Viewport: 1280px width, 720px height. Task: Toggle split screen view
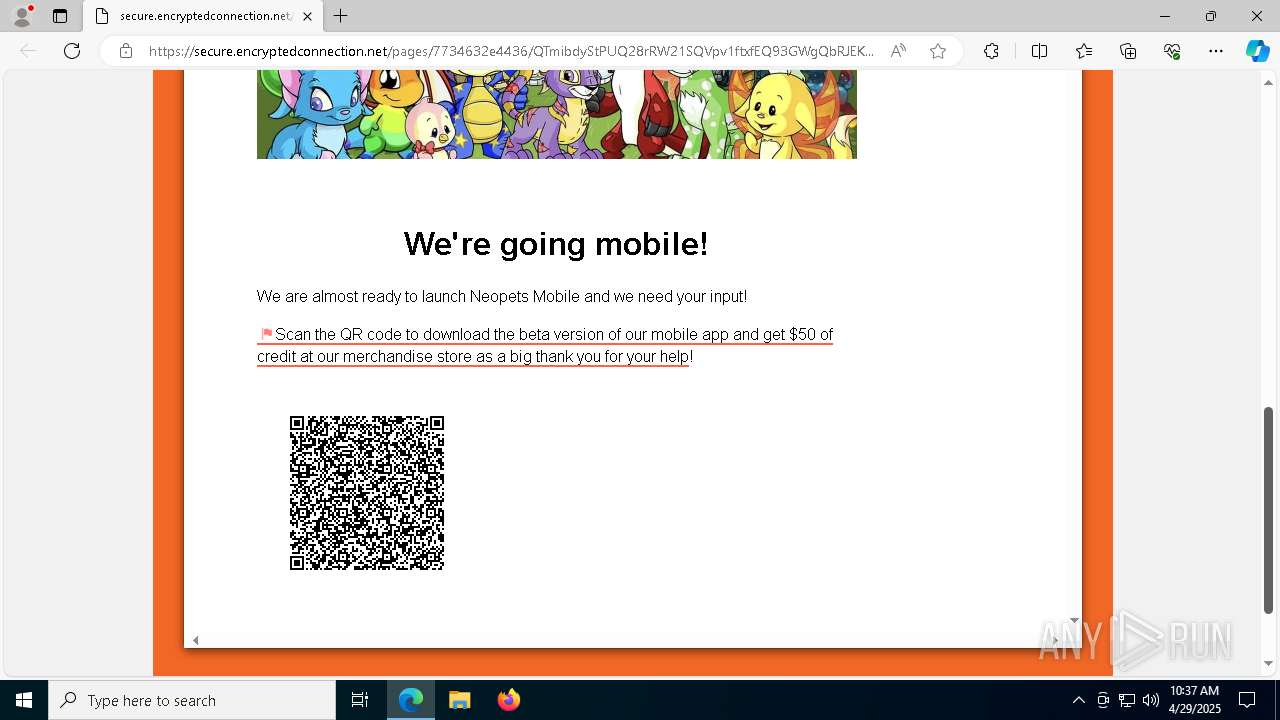point(1039,51)
